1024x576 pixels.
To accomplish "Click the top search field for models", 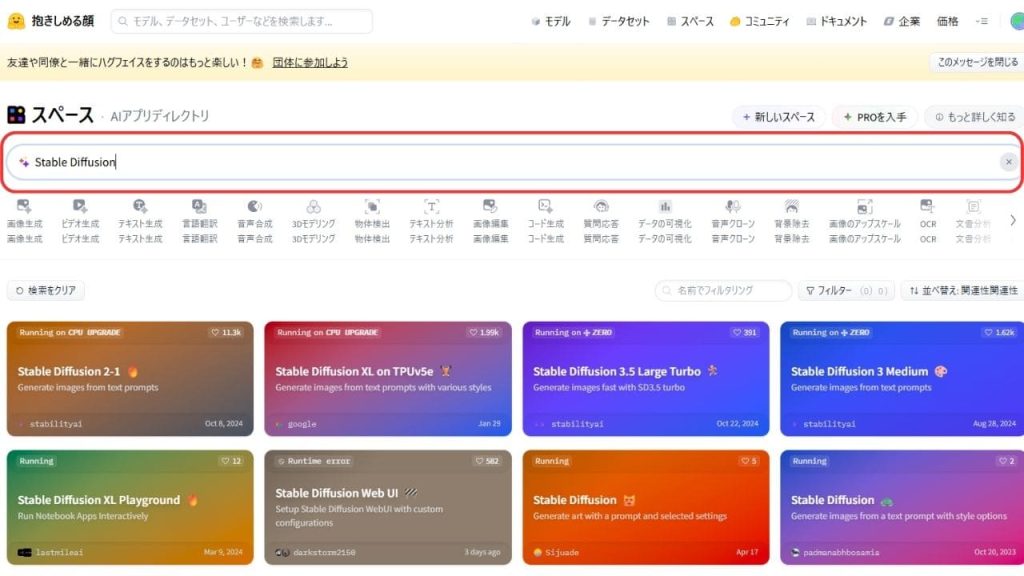I will [242, 22].
